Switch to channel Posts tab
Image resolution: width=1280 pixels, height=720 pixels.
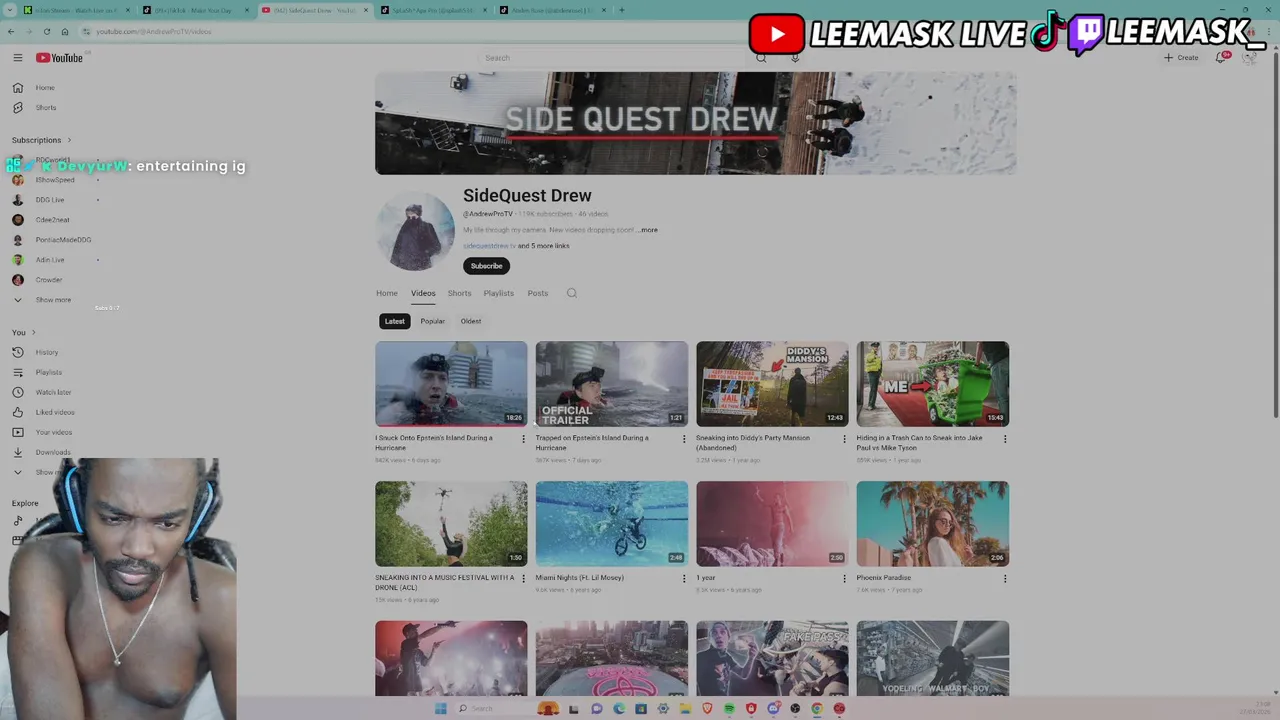coord(537,293)
